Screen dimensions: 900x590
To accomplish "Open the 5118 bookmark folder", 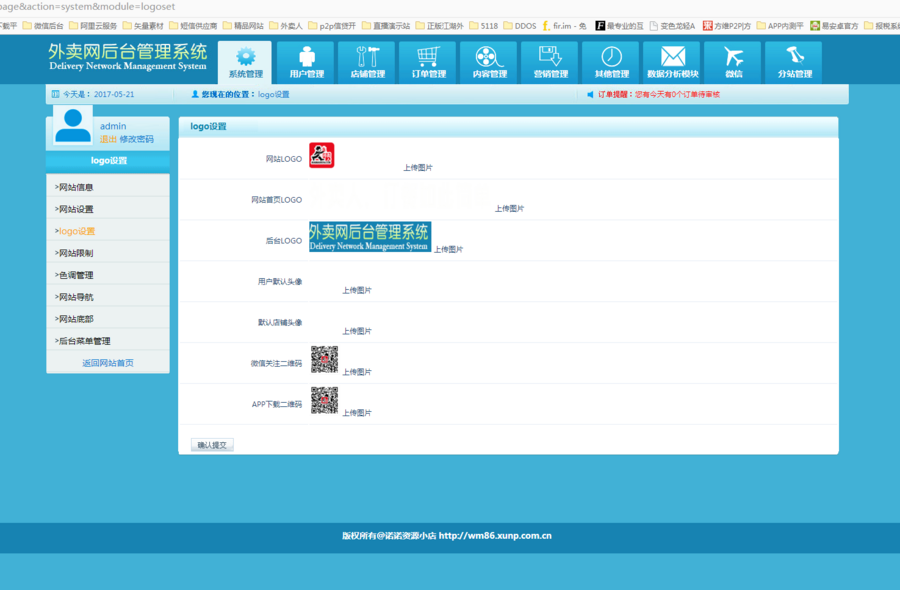I will click(484, 26).
